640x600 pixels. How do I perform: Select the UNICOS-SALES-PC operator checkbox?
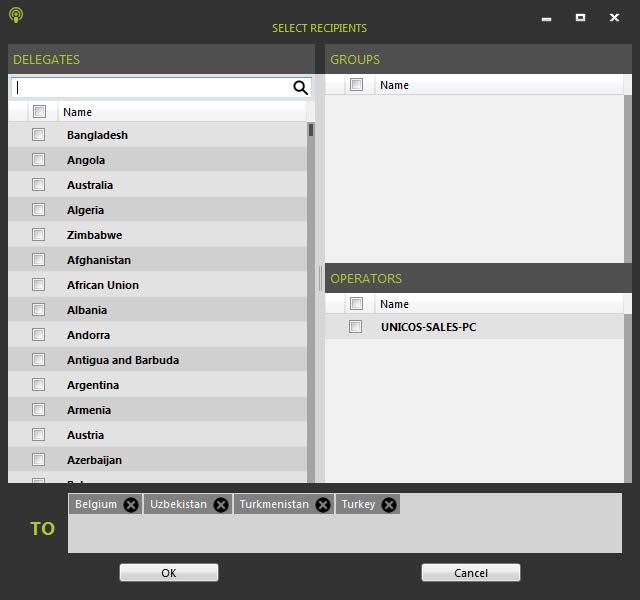pos(355,327)
